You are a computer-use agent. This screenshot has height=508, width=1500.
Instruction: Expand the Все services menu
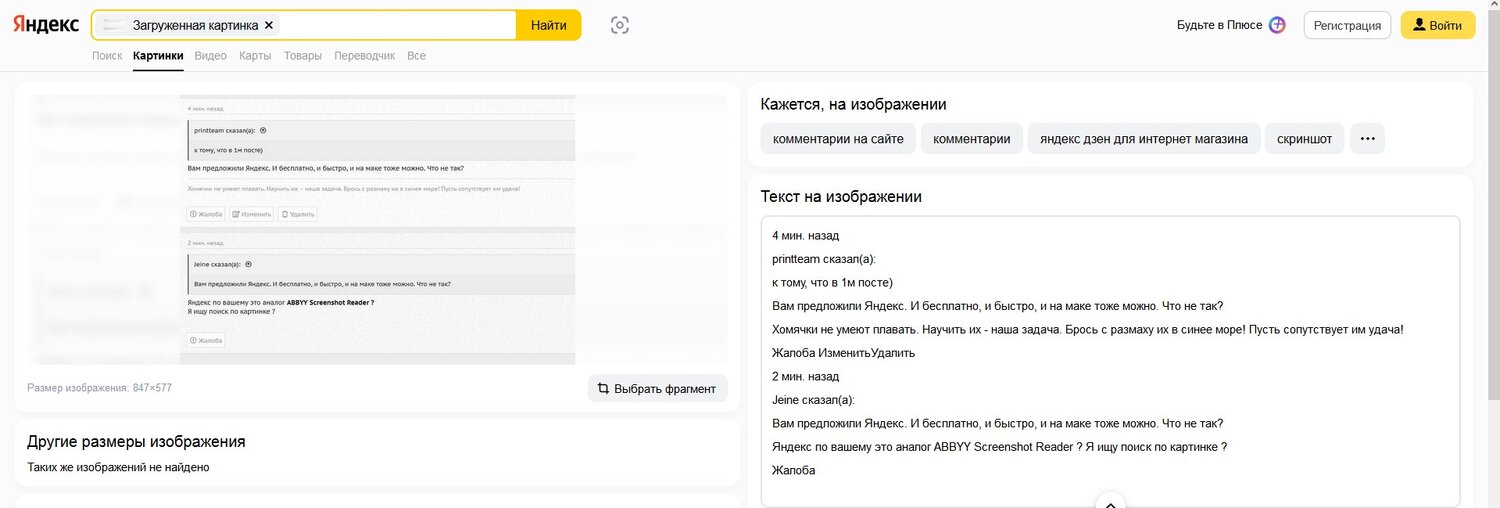click(x=416, y=56)
